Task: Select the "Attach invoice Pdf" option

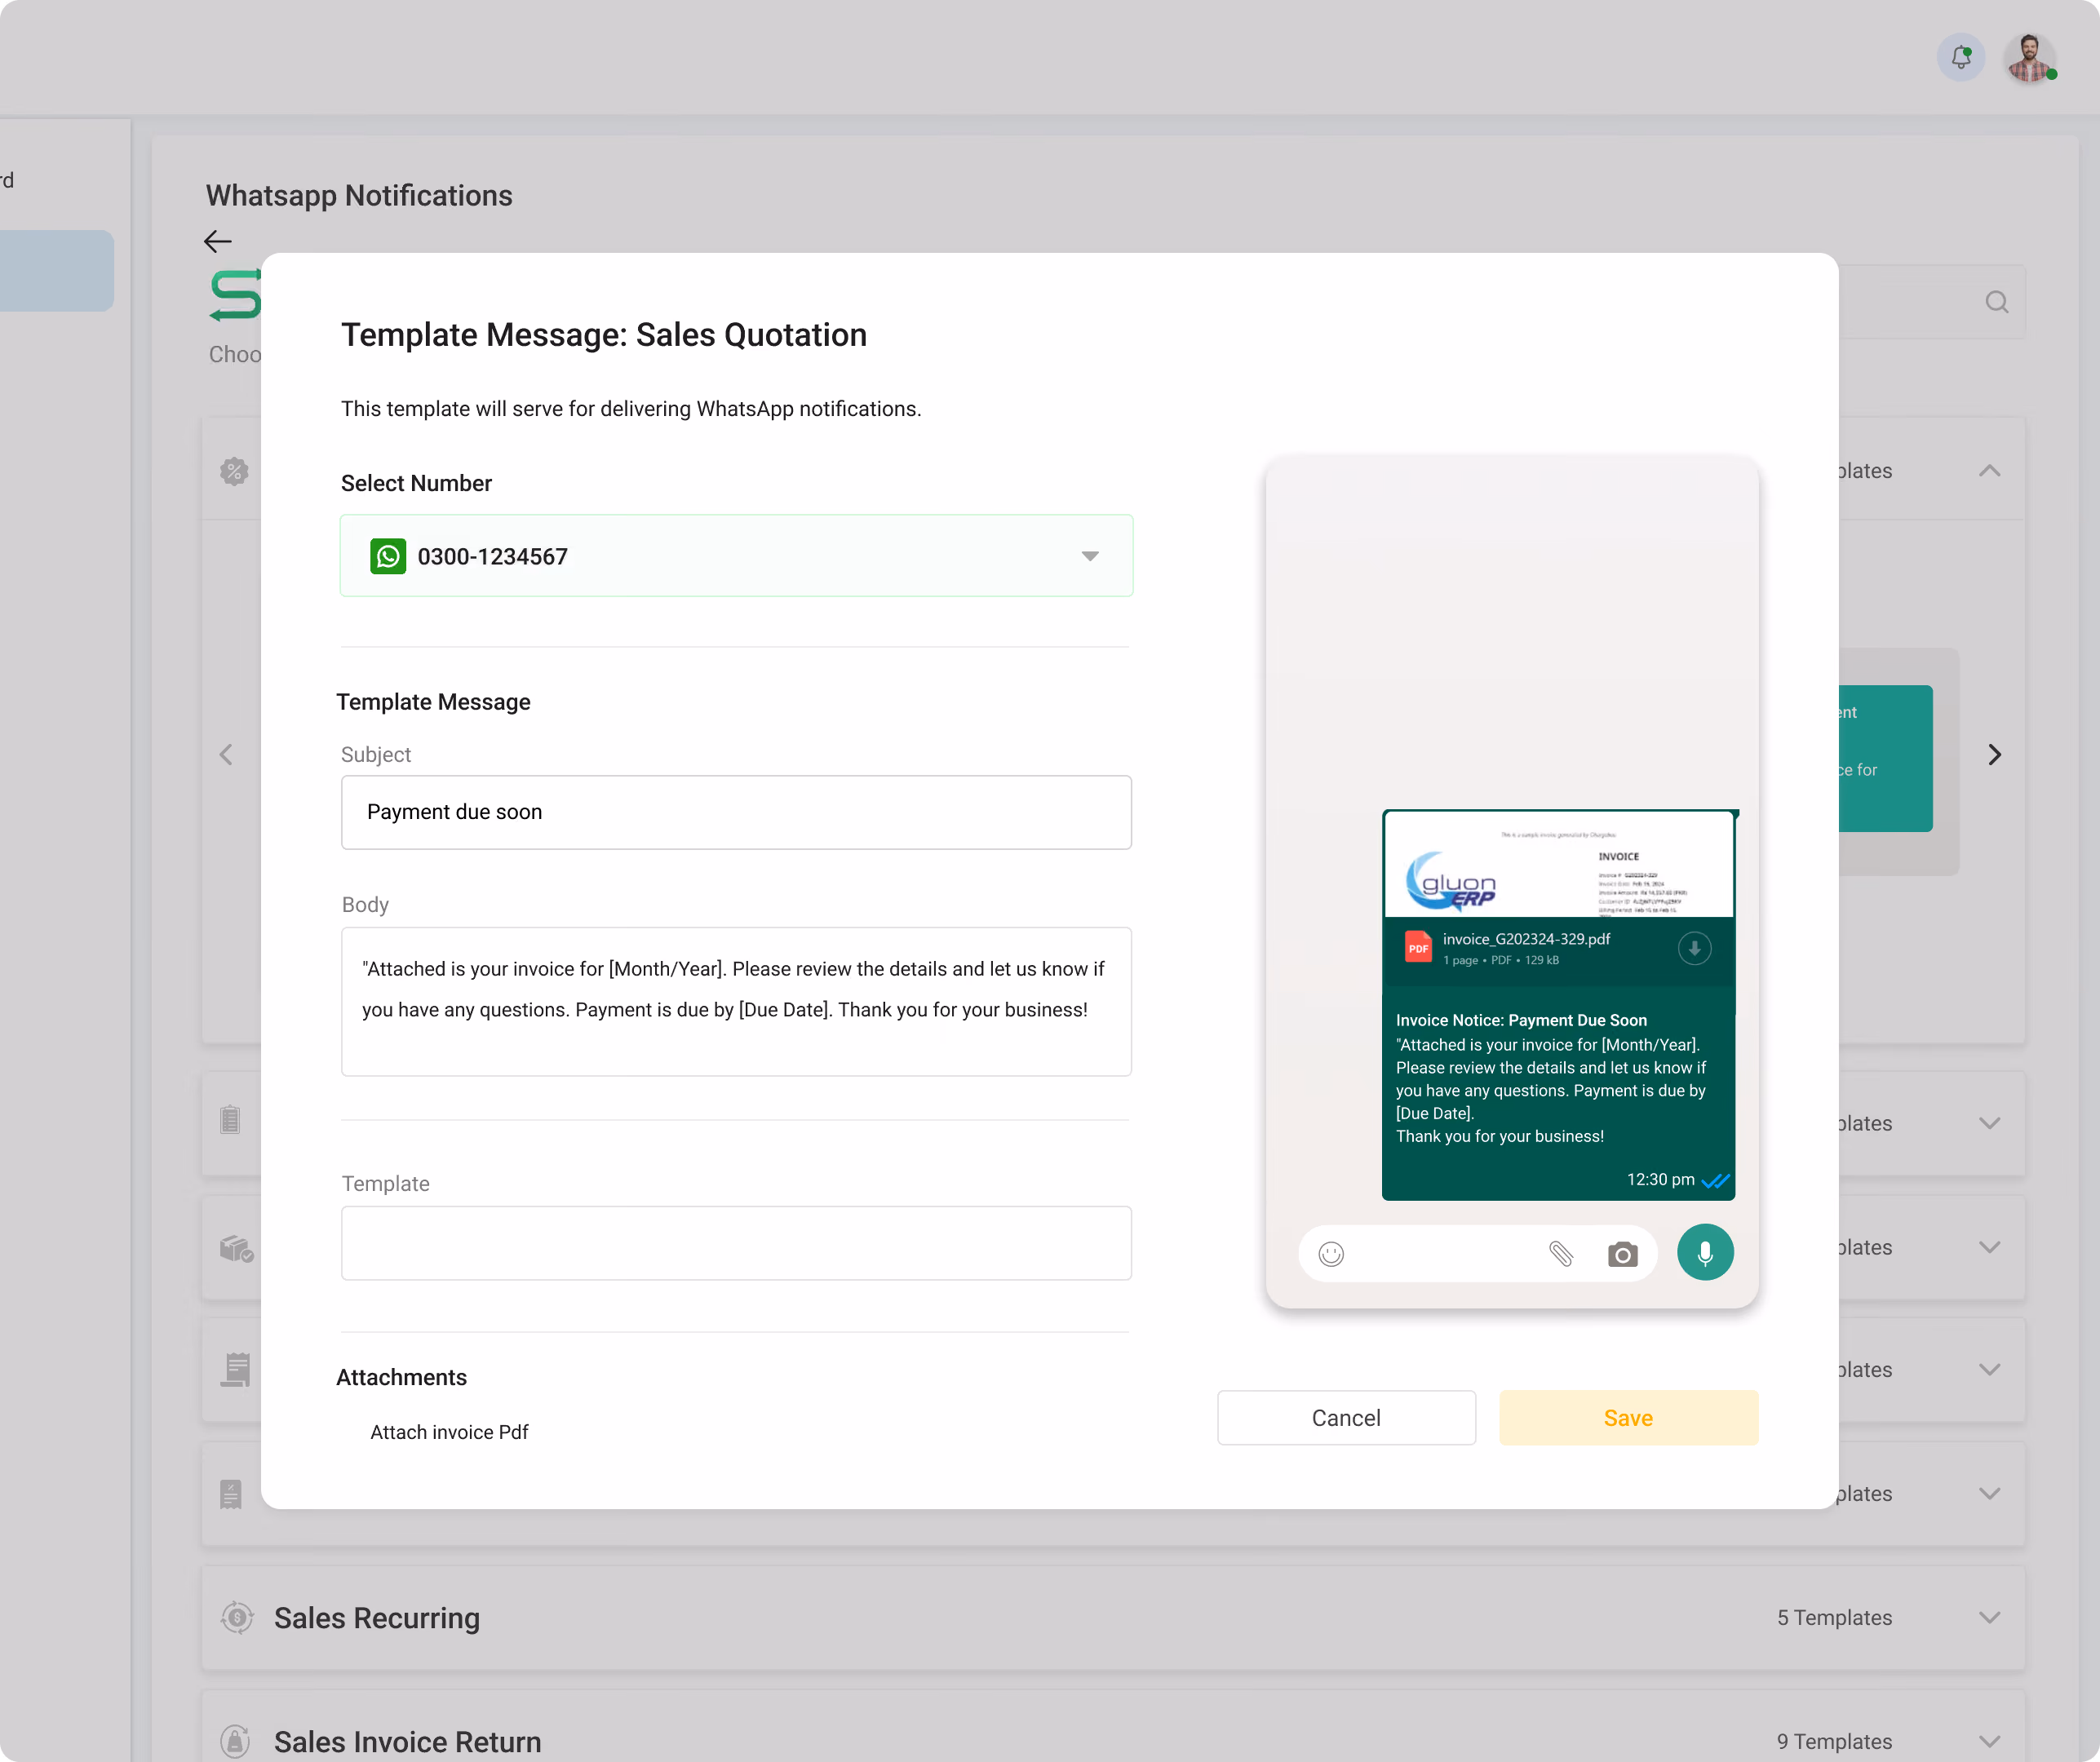Action: pyautogui.click(x=449, y=1432)
